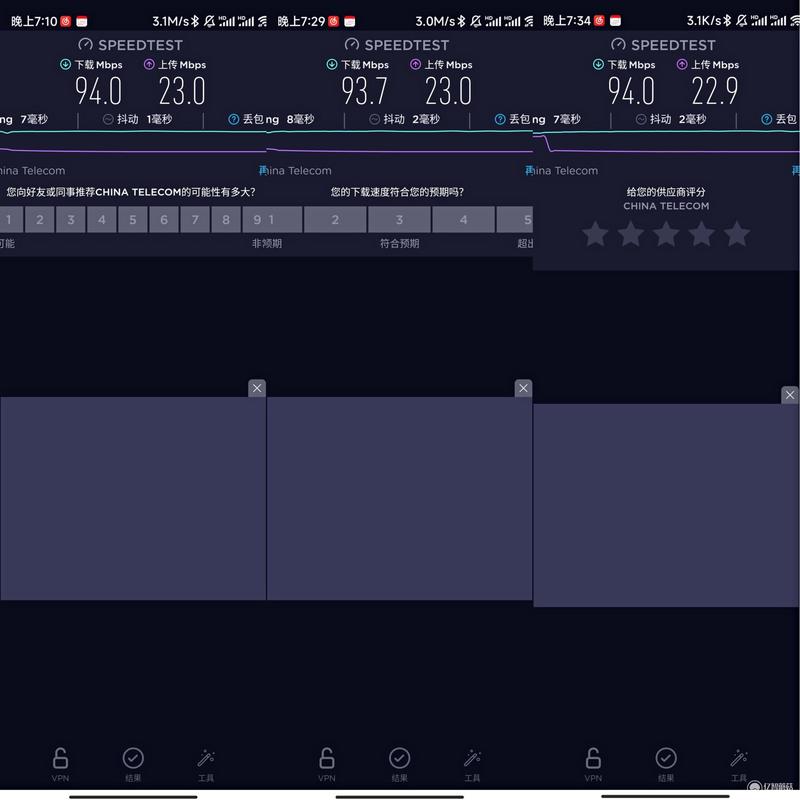The height and width of the screenshot is (800, 800).
Task: Tap the 8毫秒 ping value
Action: pyautogui.click(x=301, y=119)
